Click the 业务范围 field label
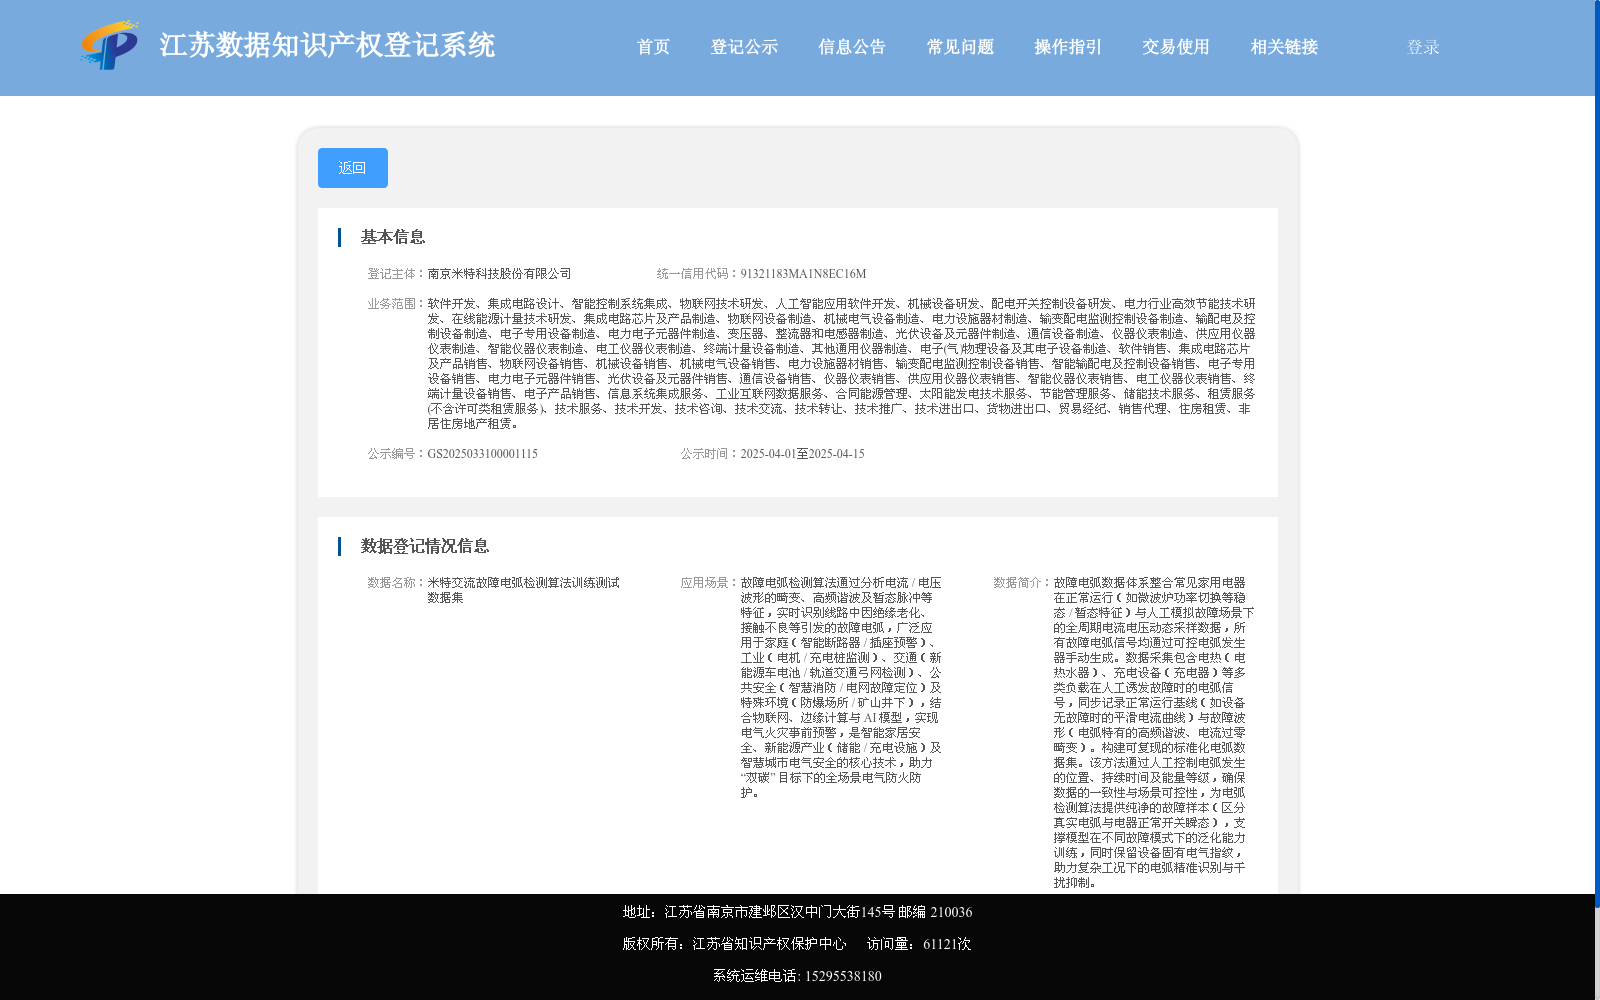This screenshot has width=1600, height=1000. coord(397,304)
